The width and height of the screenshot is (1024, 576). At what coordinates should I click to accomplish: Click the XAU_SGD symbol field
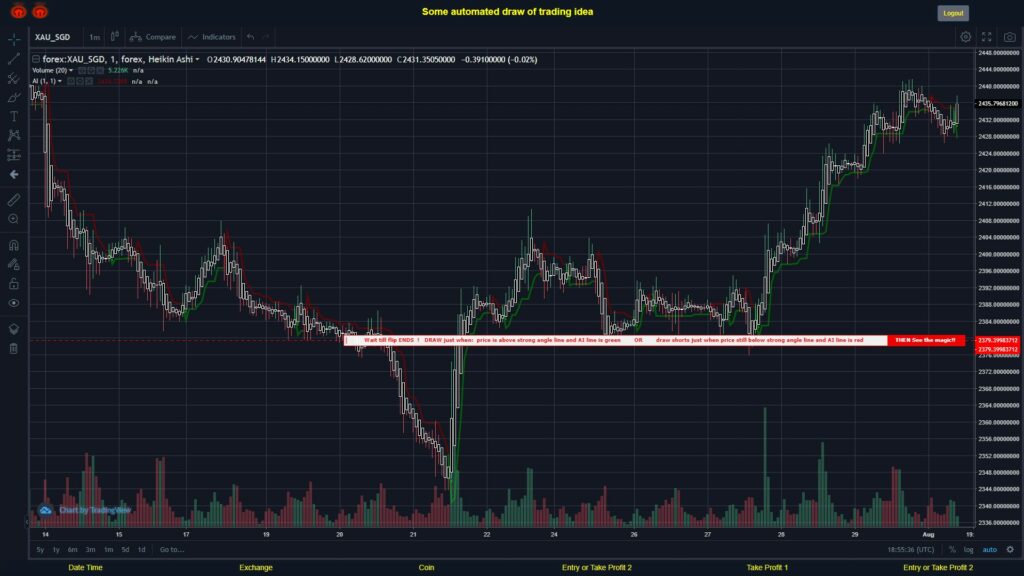tap(53, 37)
